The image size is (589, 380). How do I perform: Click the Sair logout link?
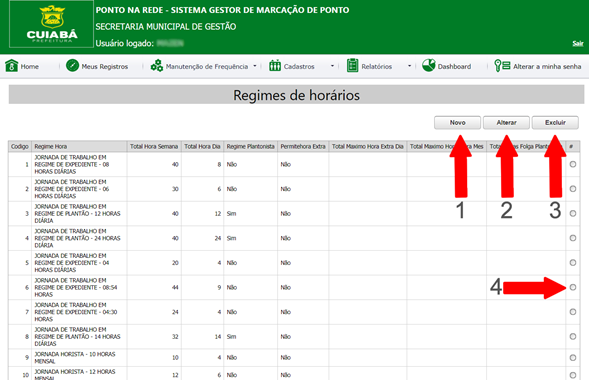click(x=578, y=44)
